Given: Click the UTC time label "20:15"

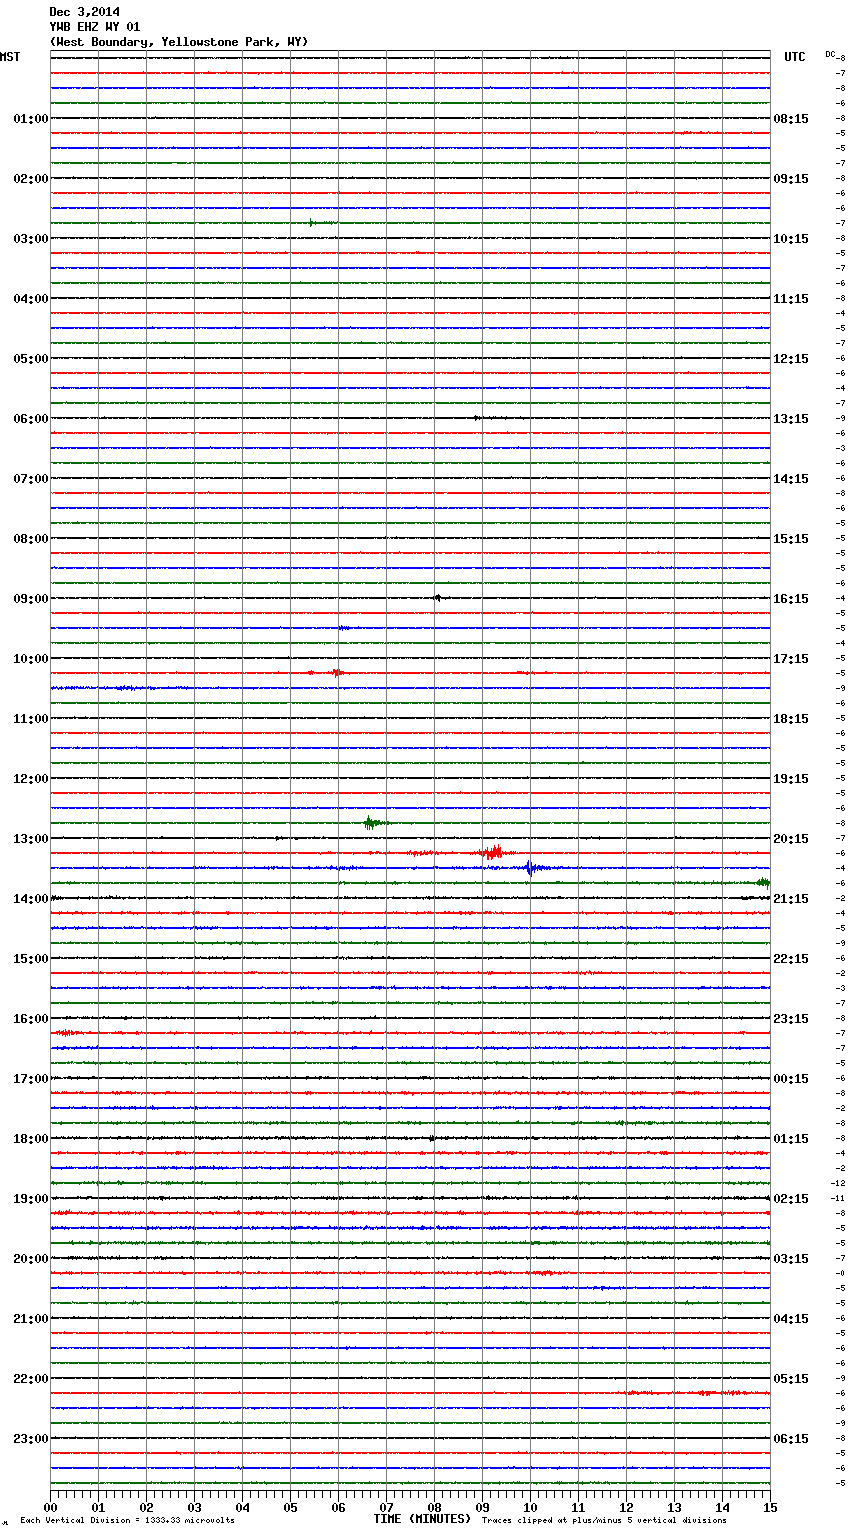Looking at the screenshot, I should (x=791, y=839).
